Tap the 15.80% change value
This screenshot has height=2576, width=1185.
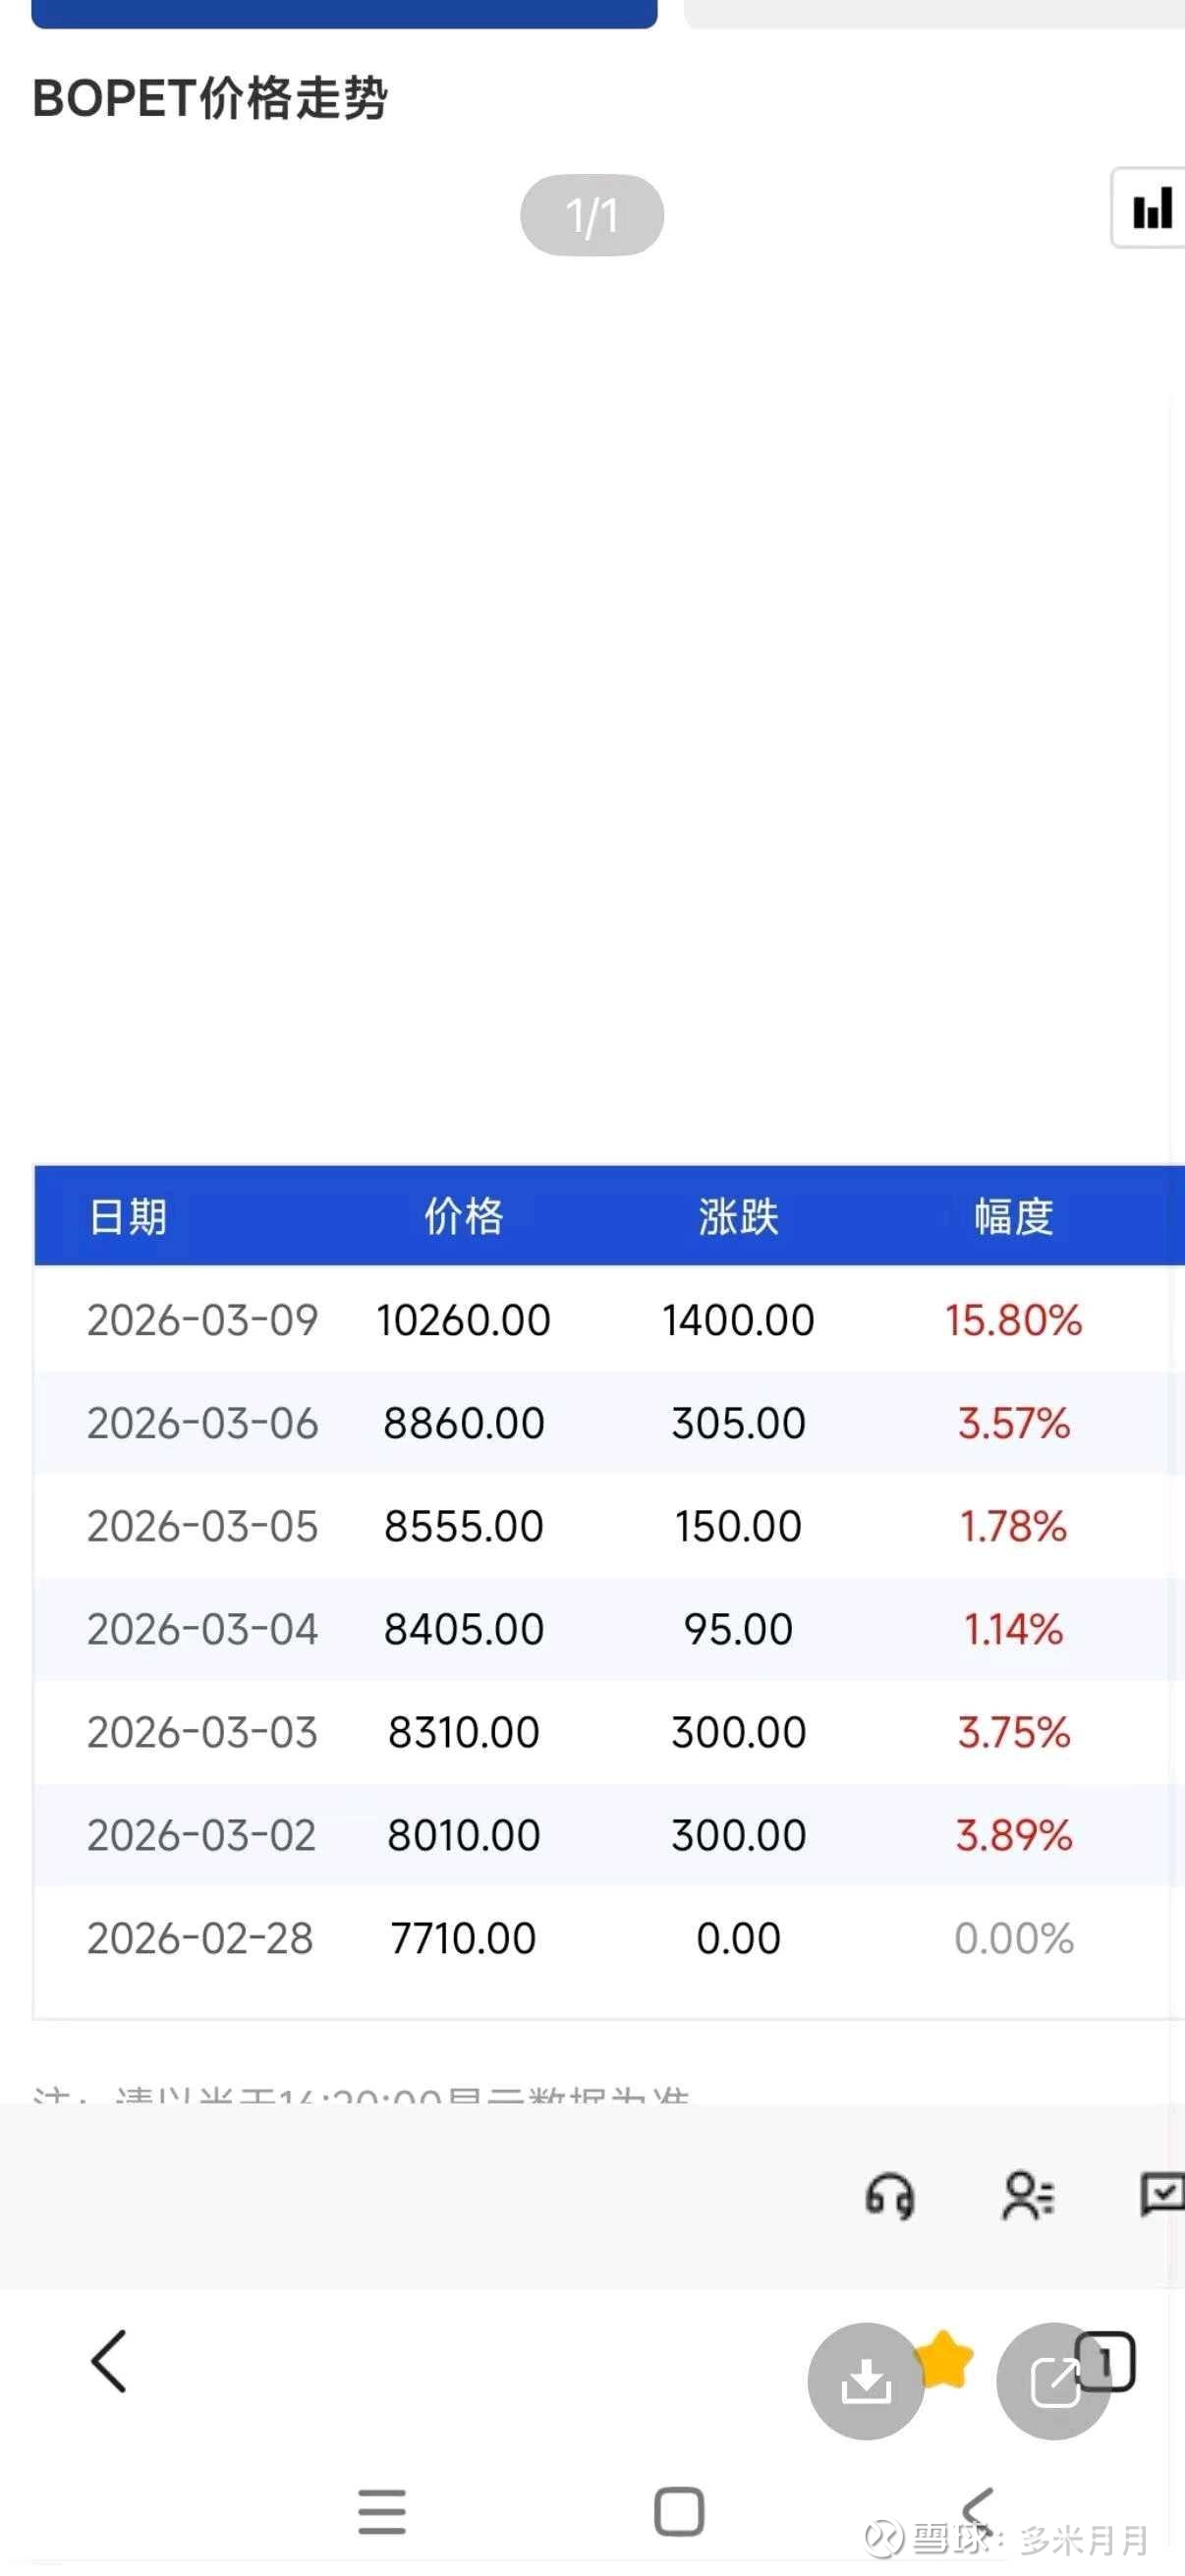tap(1013, 1320)
